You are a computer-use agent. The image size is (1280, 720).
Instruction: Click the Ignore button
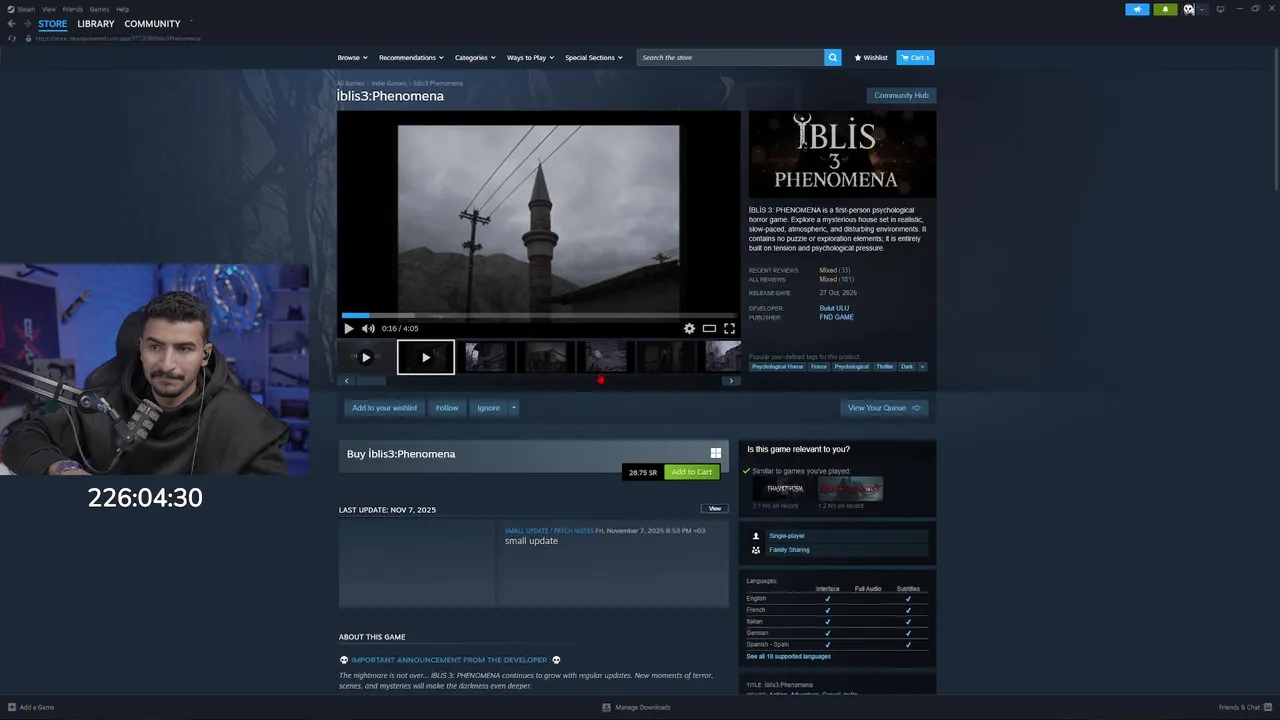488,407
